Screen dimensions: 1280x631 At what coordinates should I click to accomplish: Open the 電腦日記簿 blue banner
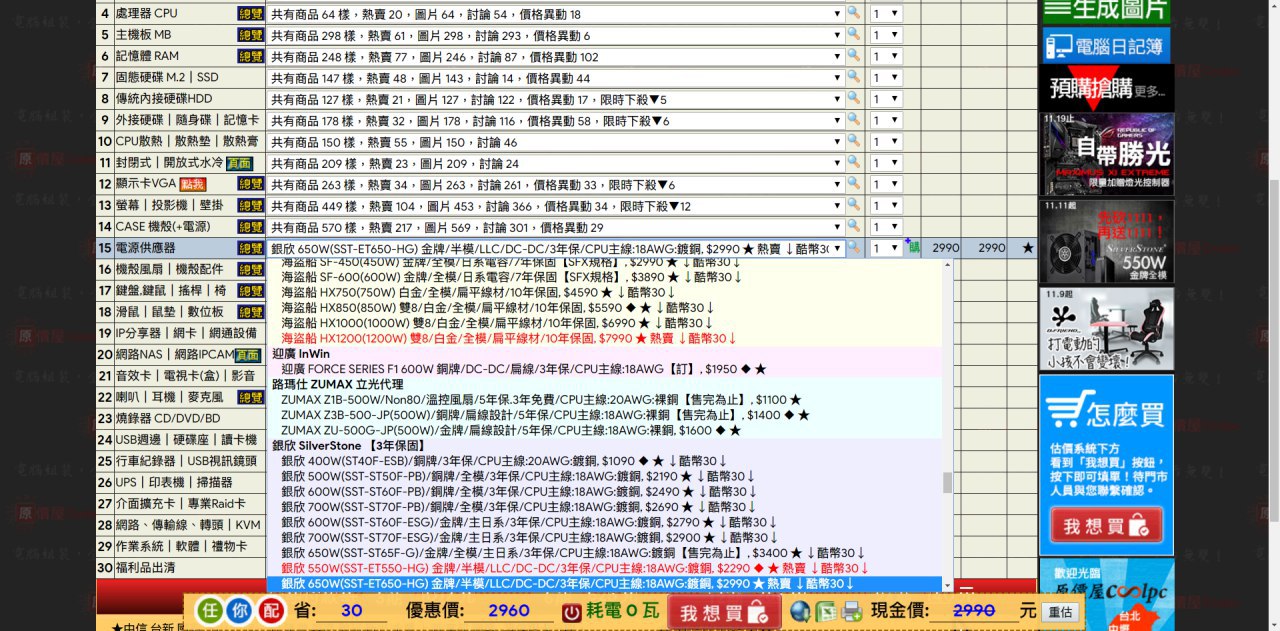click(1106, 46)
